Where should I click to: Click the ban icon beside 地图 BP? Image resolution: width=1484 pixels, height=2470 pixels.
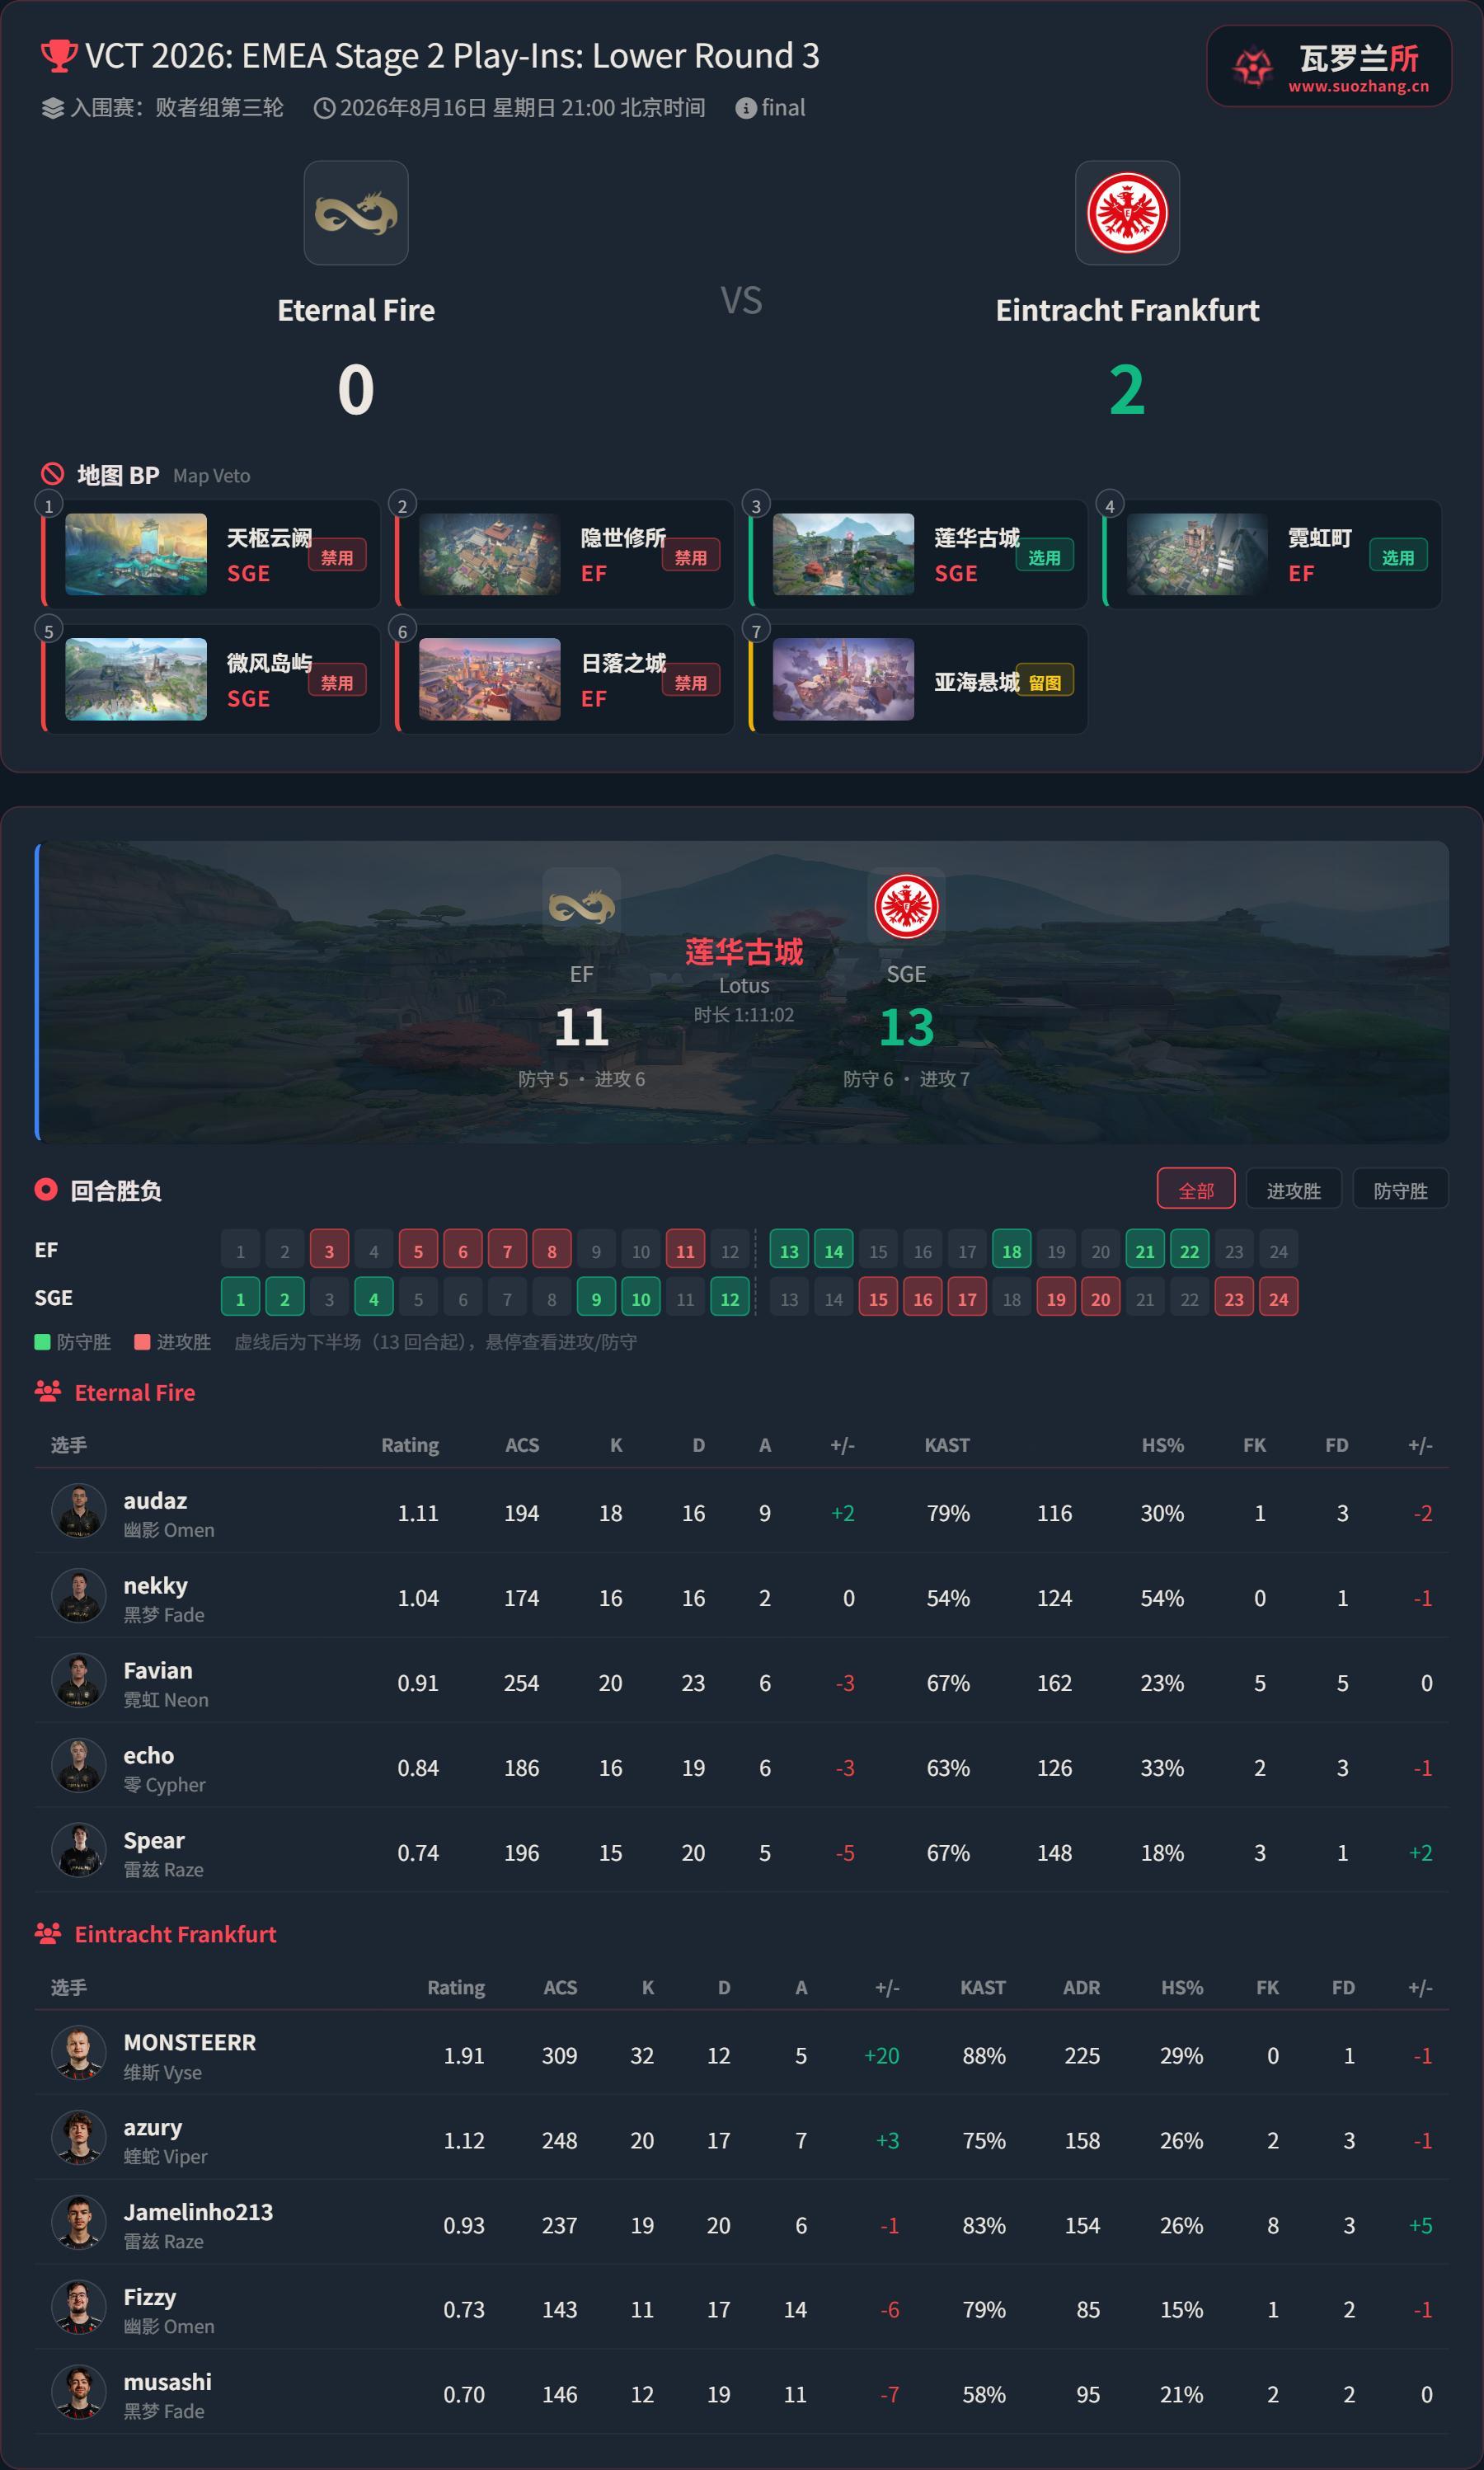(53, 474)
